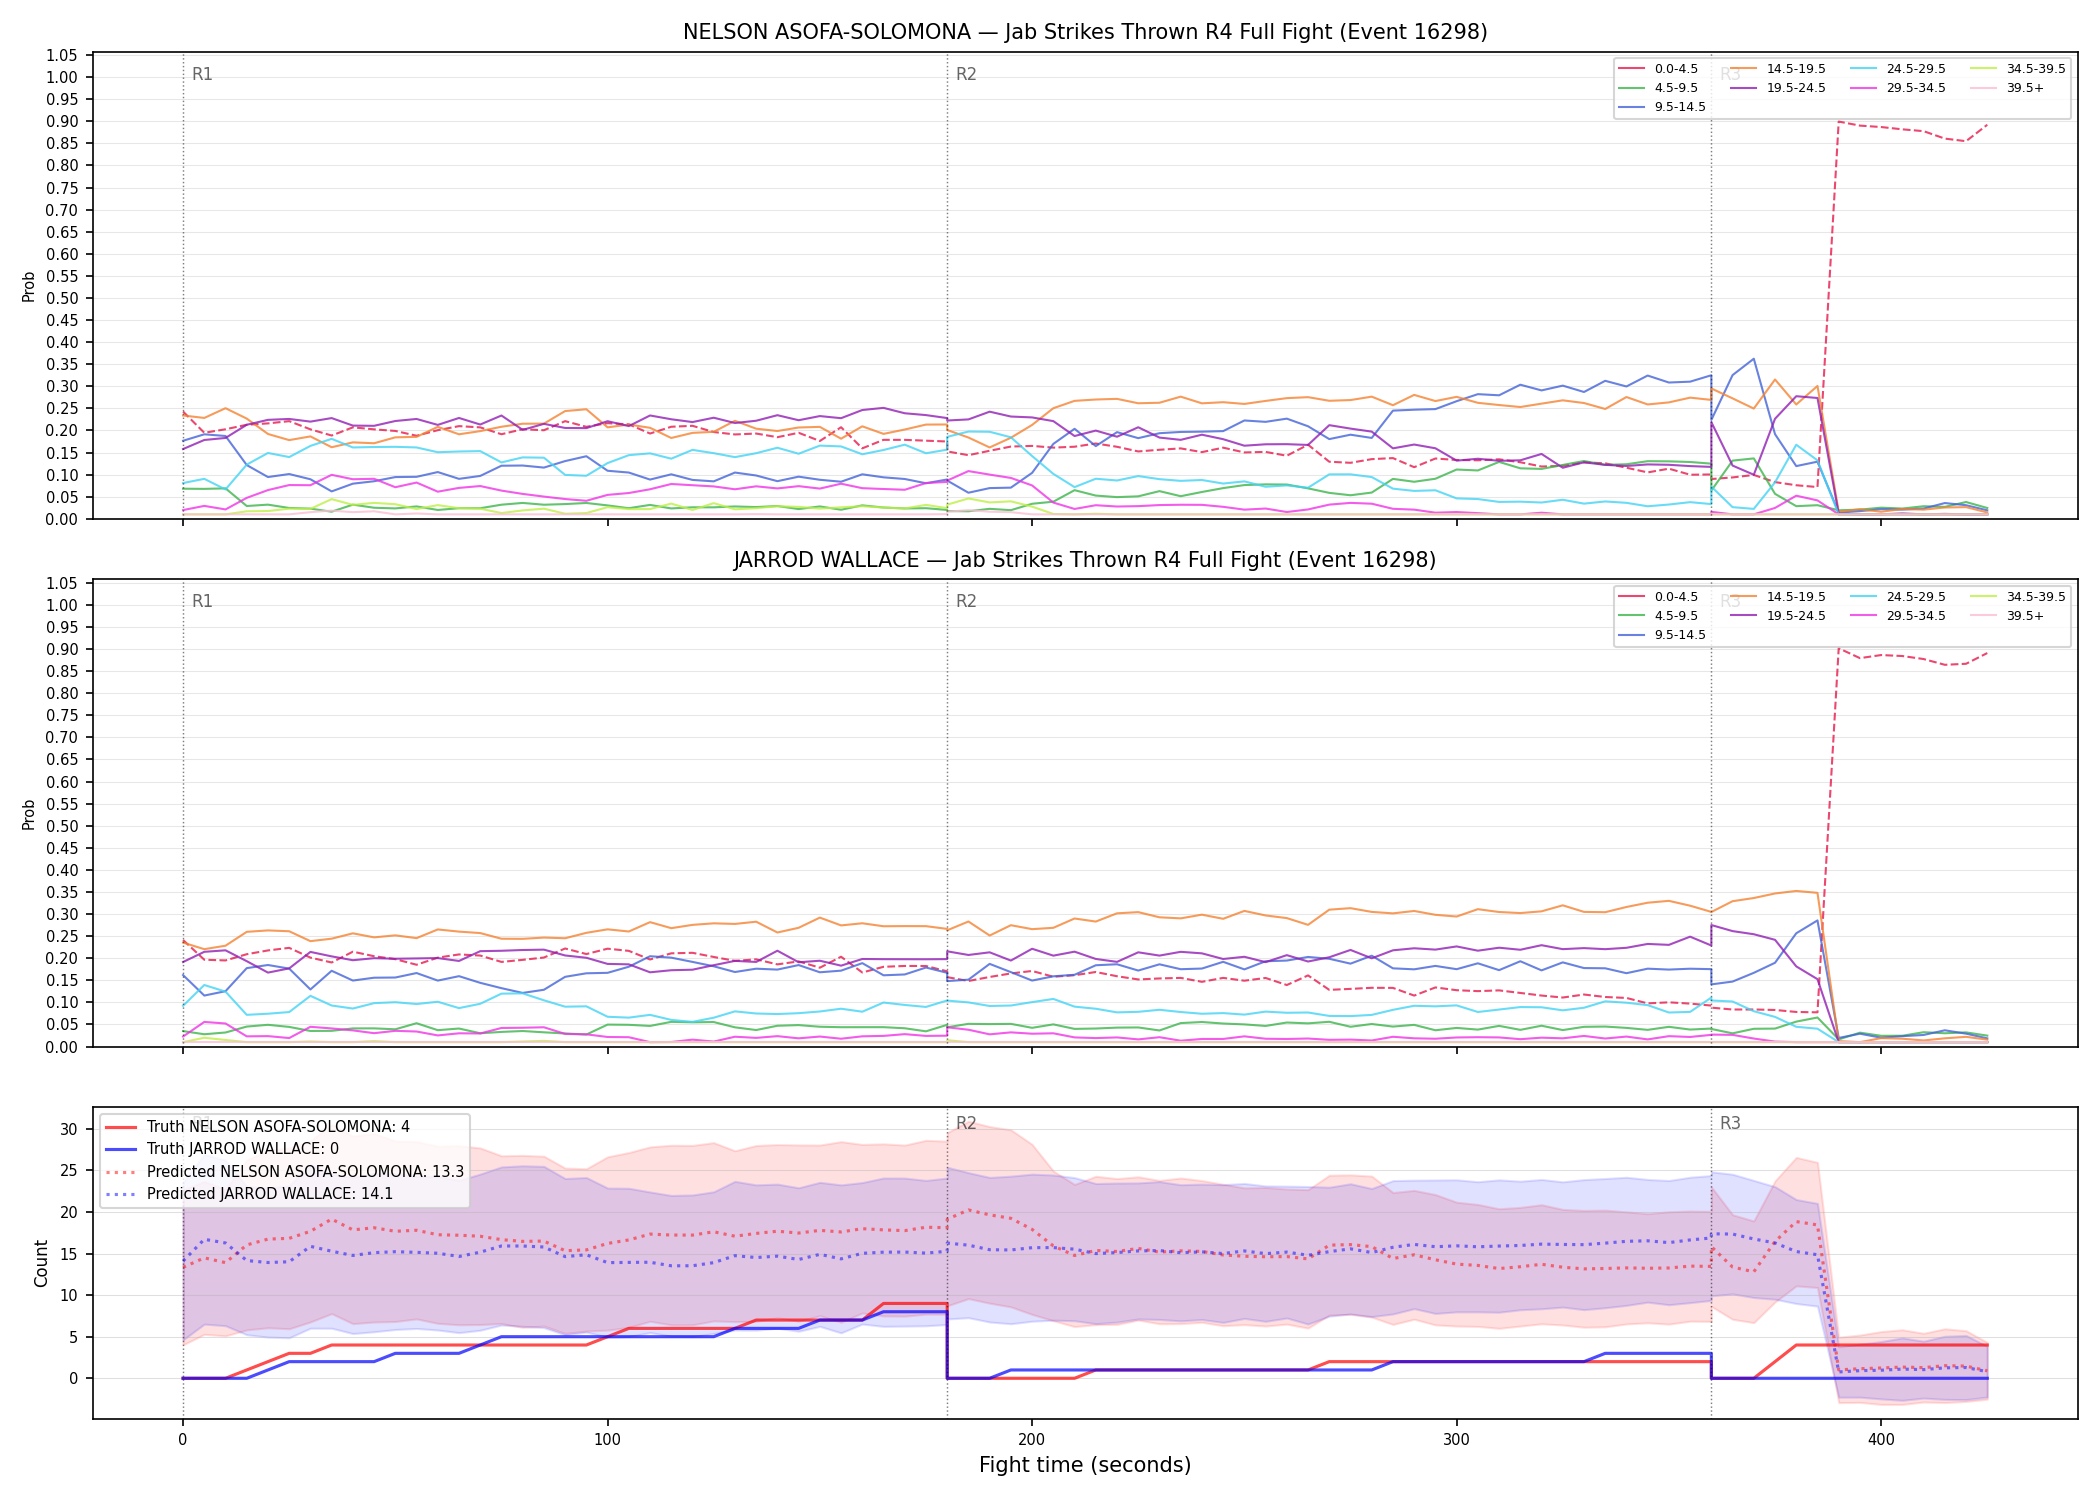The height and width of the screenshot is (1500, 2100).
Task: Click the 1.00 y-tick in Wallace chart
Action: point(62,605)
